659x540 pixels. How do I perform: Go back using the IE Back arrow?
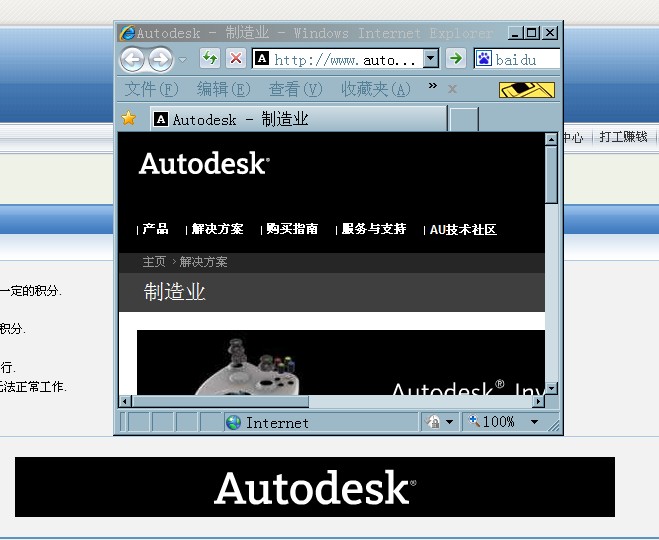[133, 59]
